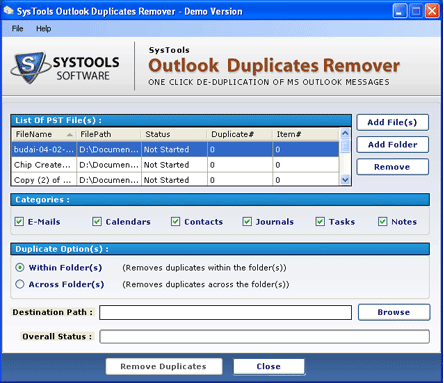
Task: Select the Across Folder(s) radio option
Action: point(20,284)
